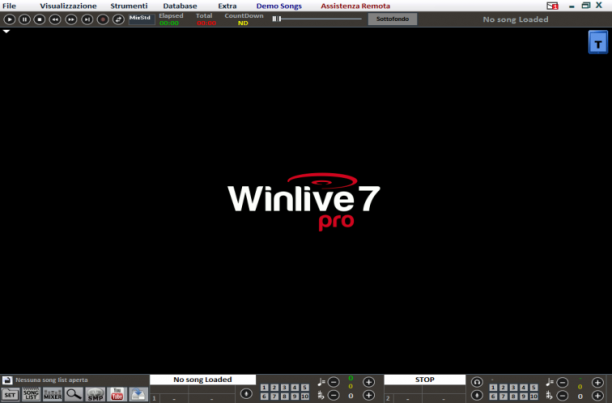
Task: Open the Demo Songs menu
Action: point(279,6)
